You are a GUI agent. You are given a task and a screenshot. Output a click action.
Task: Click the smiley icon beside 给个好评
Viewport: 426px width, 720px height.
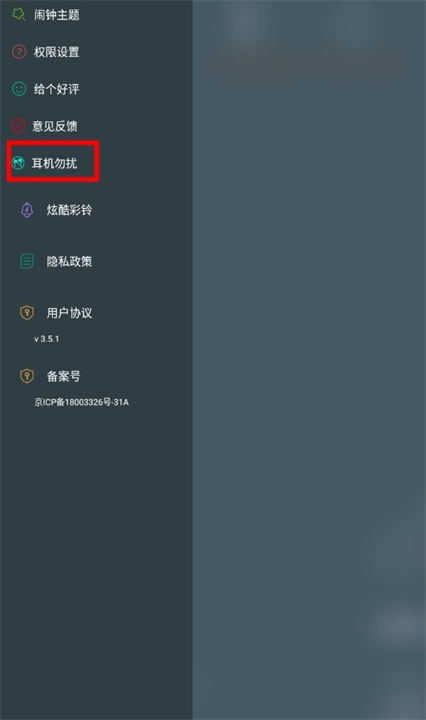click(x=19, y=89)
